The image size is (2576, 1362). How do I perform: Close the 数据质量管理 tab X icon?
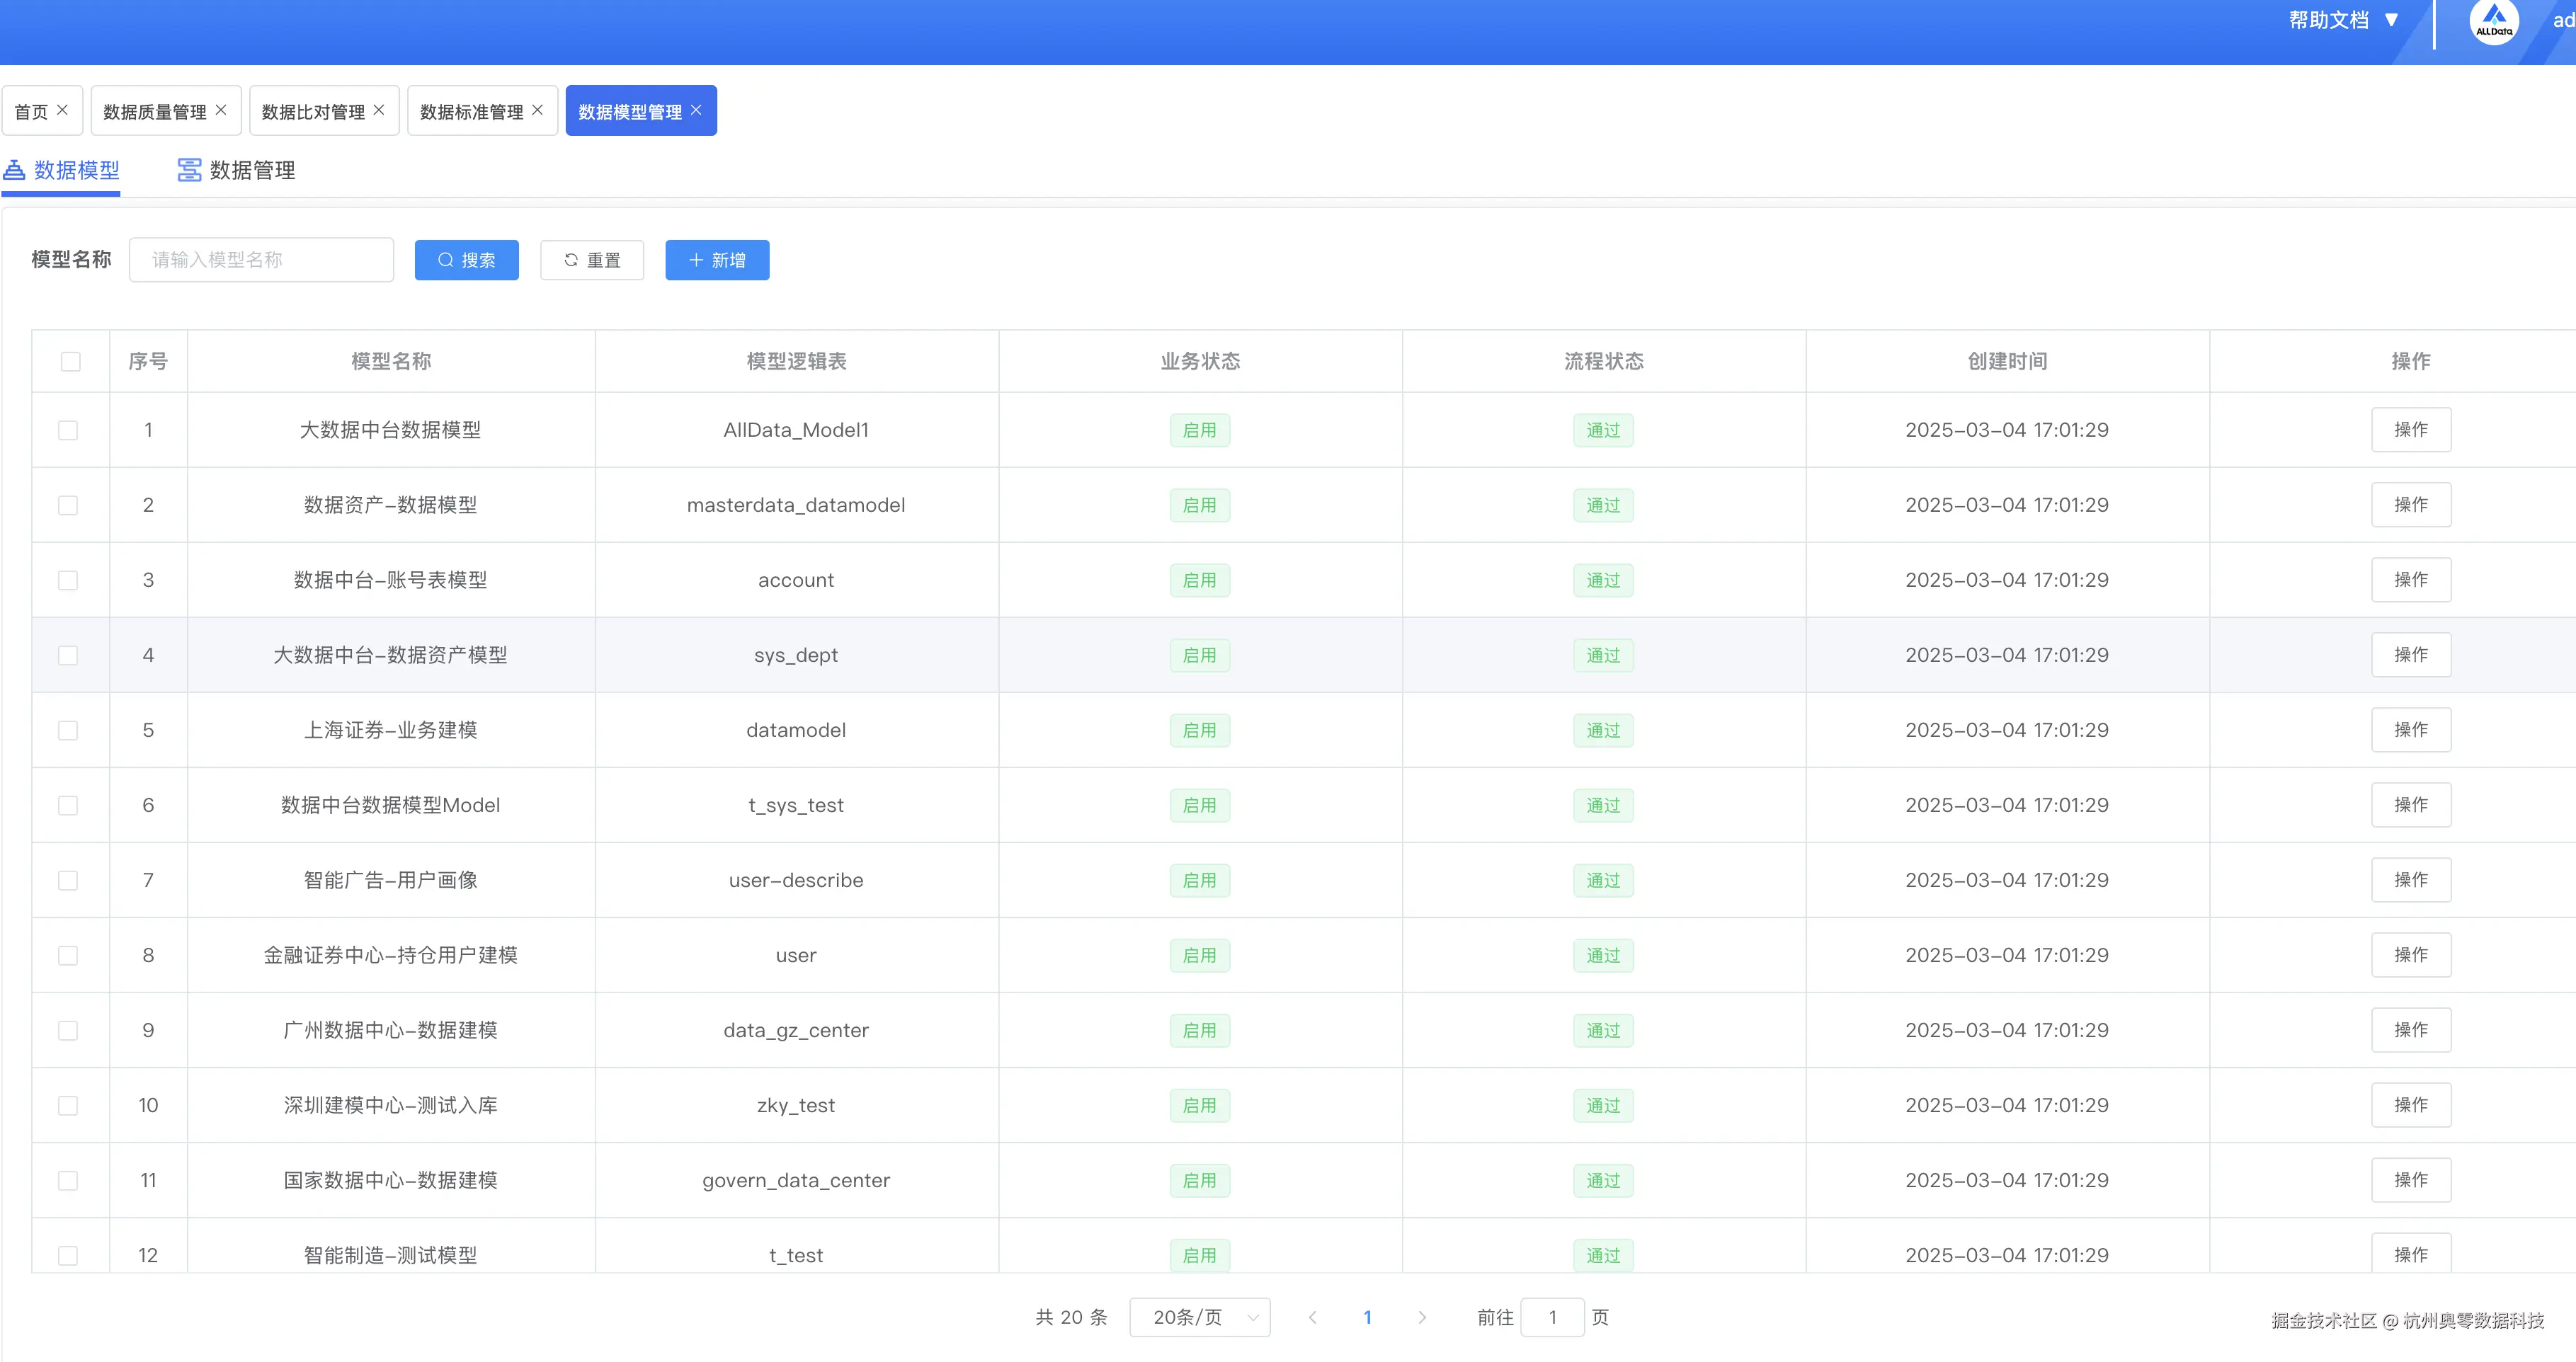[x=221, y=110]
